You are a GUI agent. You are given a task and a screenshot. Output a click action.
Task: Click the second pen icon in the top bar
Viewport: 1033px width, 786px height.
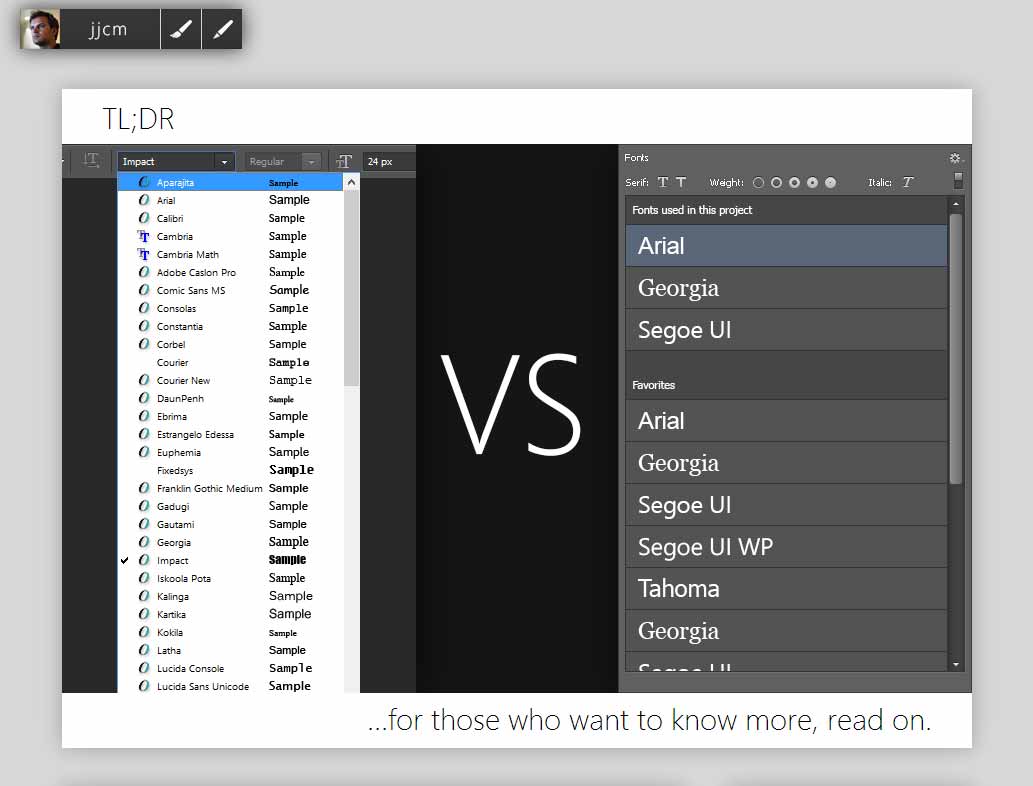pyautogui.click(x=222, y=28)
